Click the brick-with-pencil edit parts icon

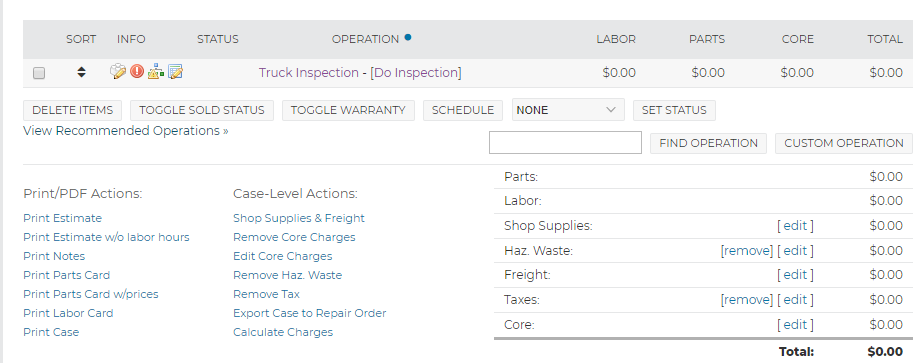pyautogui.click(x=118, y=72)
